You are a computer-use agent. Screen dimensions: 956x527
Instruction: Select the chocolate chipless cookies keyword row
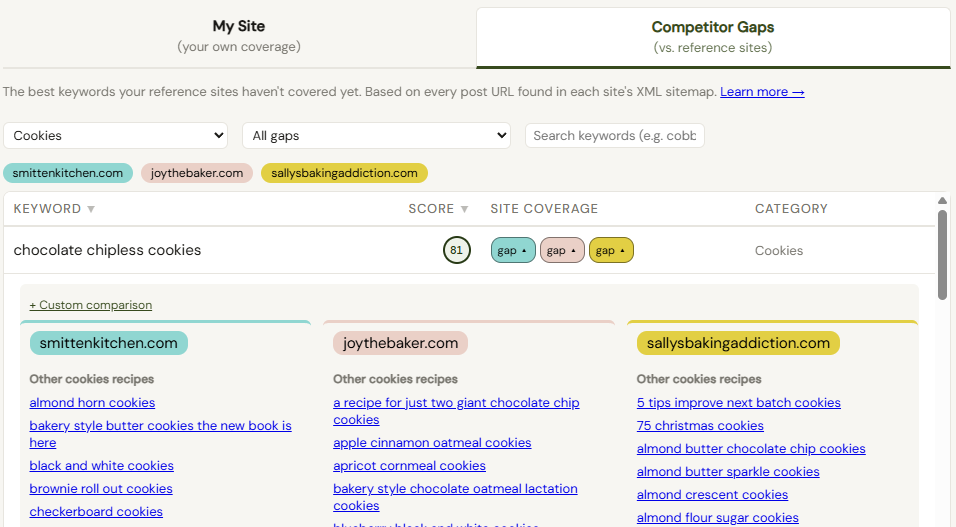coord(469,250)
